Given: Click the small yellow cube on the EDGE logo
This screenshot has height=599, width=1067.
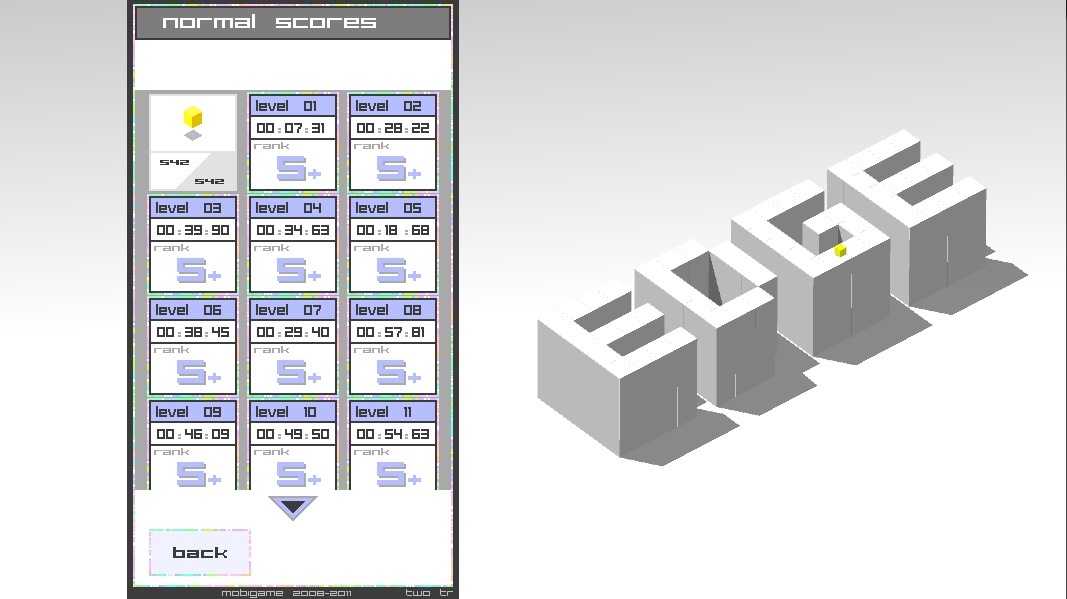Looking at the screenshot, I should (x=841, y=250).
